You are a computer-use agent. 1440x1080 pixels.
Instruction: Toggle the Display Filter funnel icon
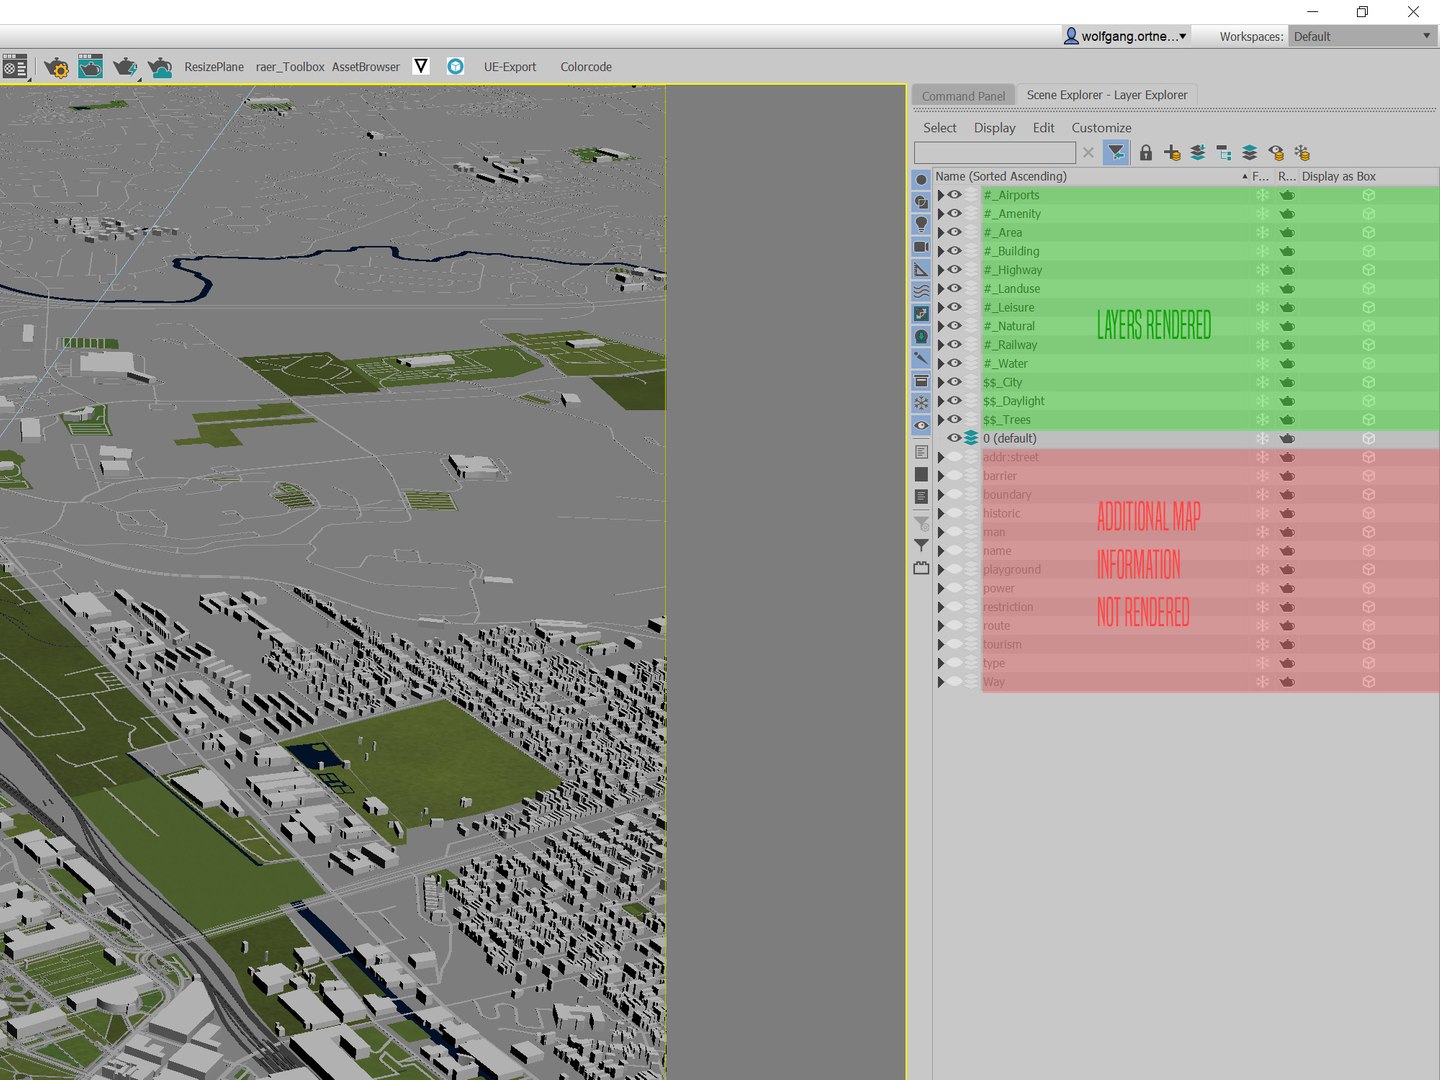click(x=1116, y=152)
